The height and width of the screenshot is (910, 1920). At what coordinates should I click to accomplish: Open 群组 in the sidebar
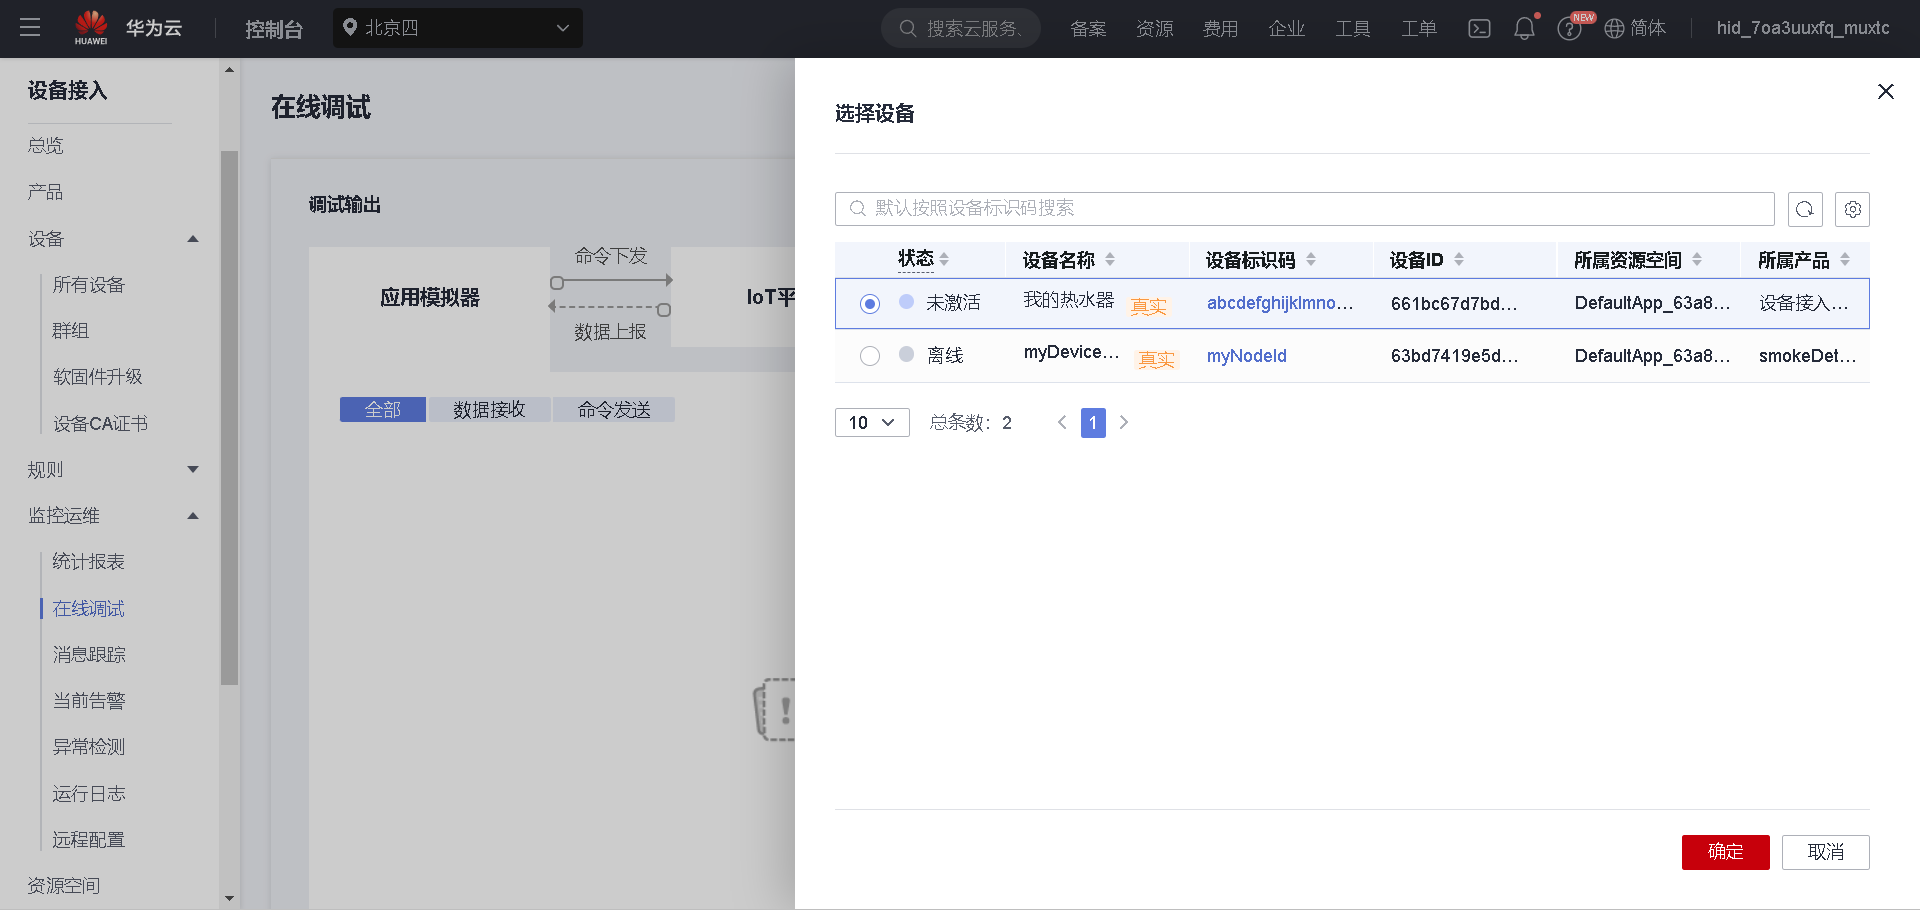(71, 331)
